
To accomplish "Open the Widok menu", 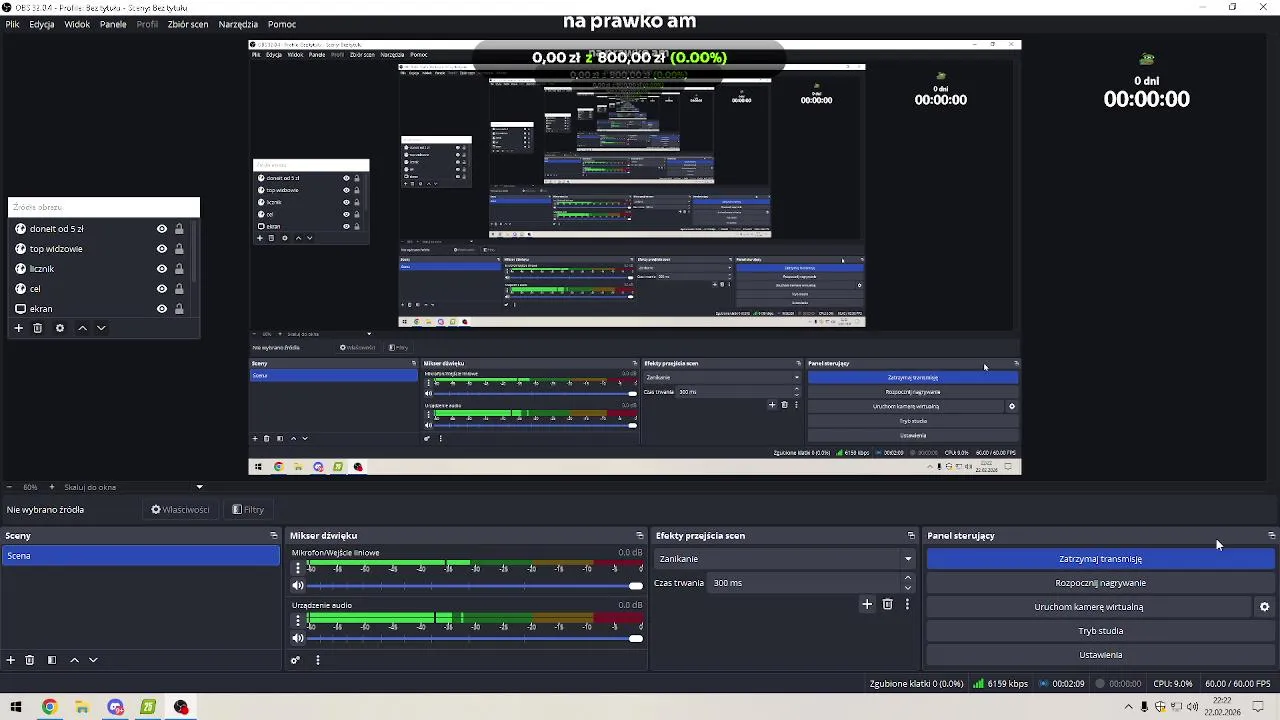I will 77,24.
